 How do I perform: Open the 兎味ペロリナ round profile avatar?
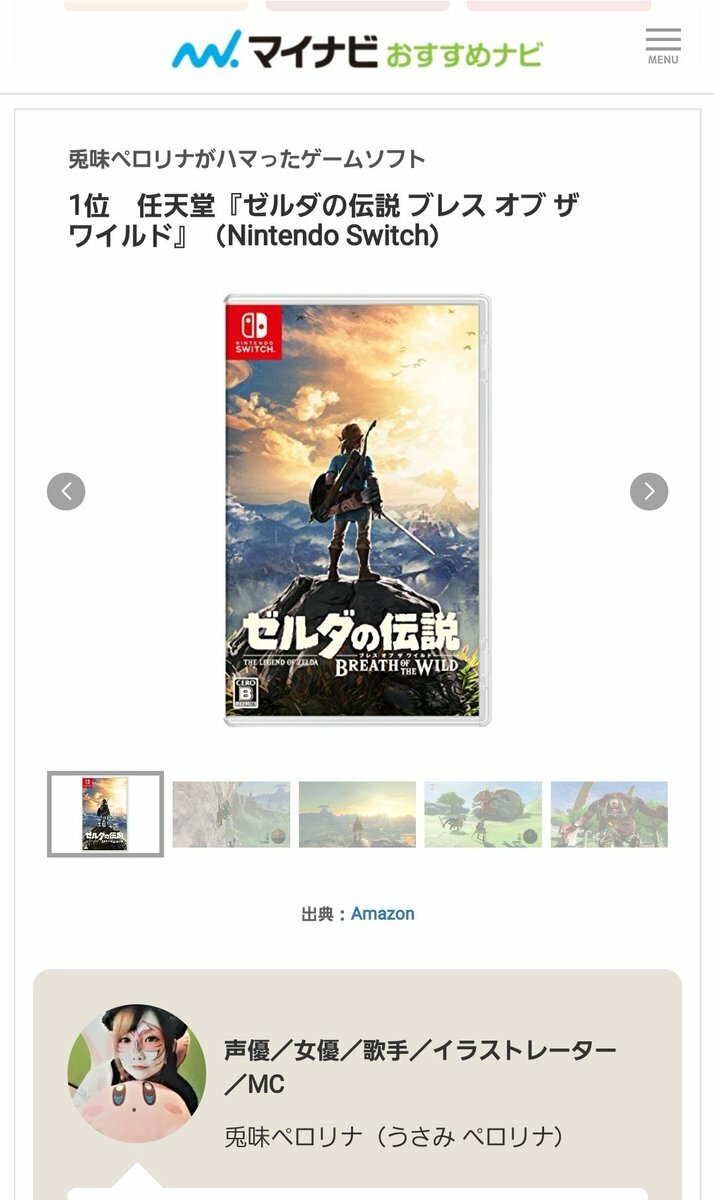137,1074
